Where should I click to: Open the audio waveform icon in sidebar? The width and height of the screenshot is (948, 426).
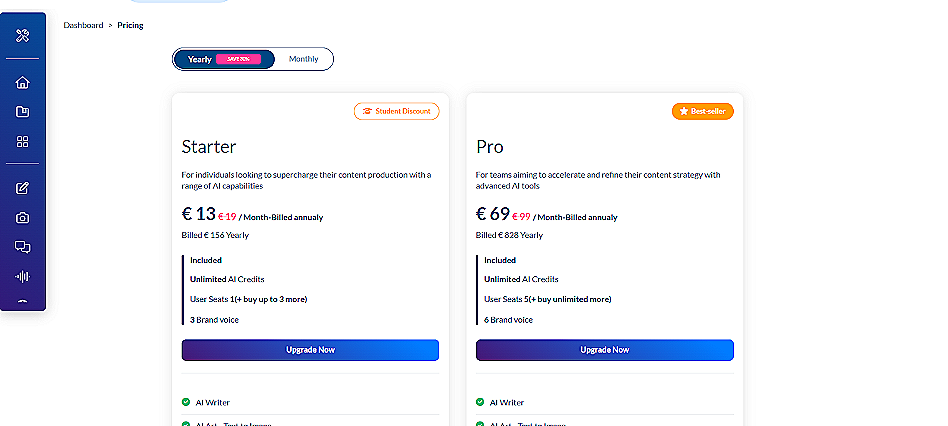click(22, 276)
